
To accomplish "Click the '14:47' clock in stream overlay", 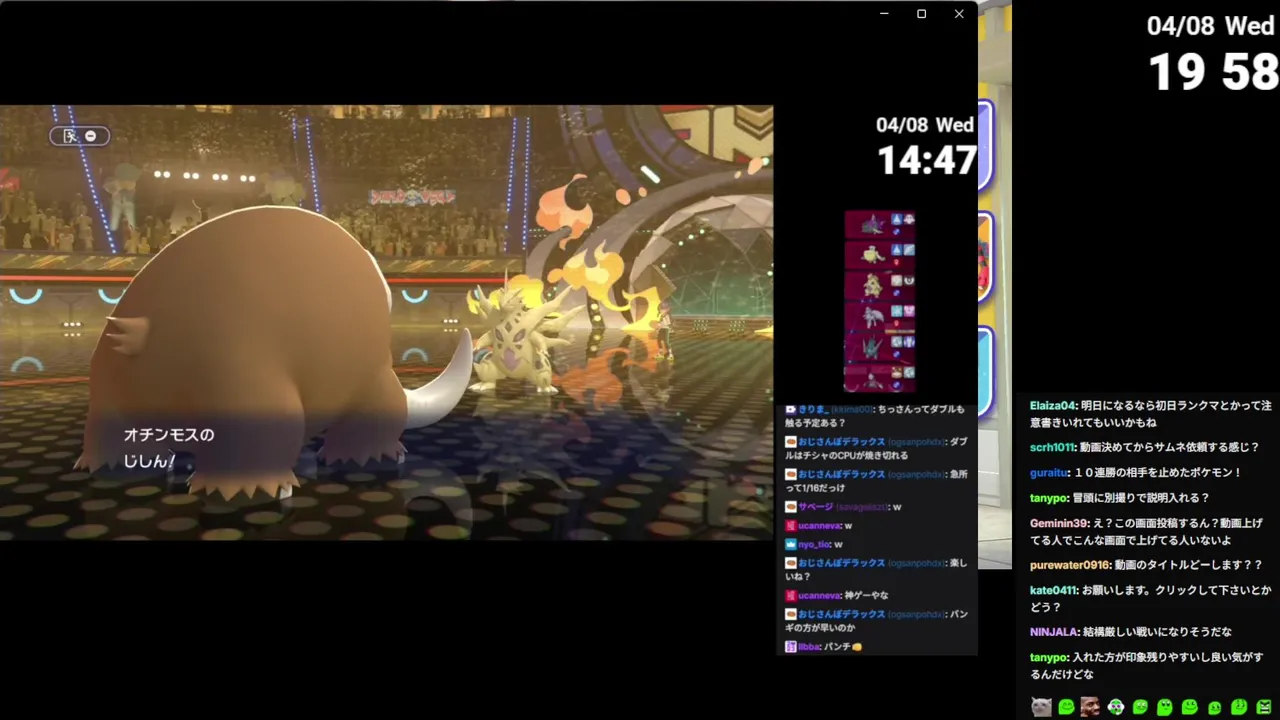I will [926, 160].
